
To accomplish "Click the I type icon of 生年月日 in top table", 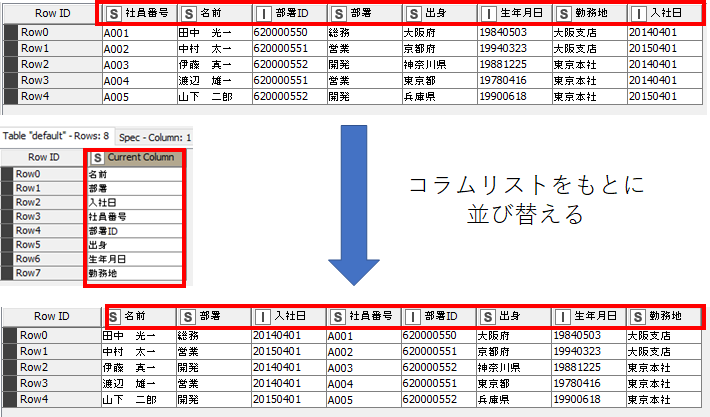I will click(x=489, y=14).
